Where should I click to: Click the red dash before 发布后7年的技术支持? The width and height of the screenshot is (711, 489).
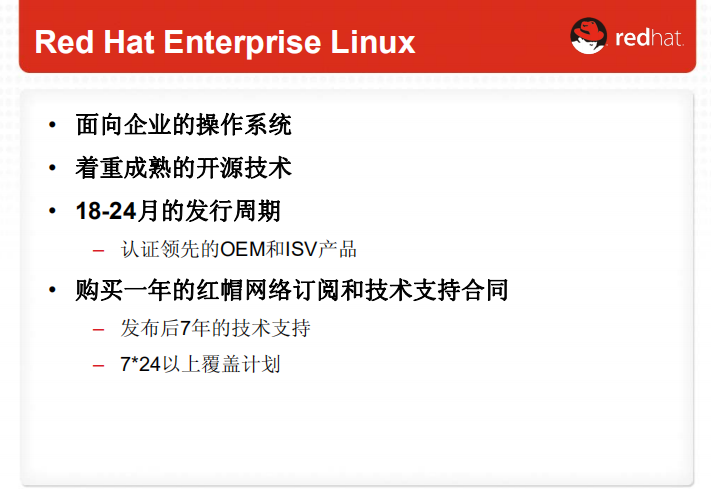point(98,329)
